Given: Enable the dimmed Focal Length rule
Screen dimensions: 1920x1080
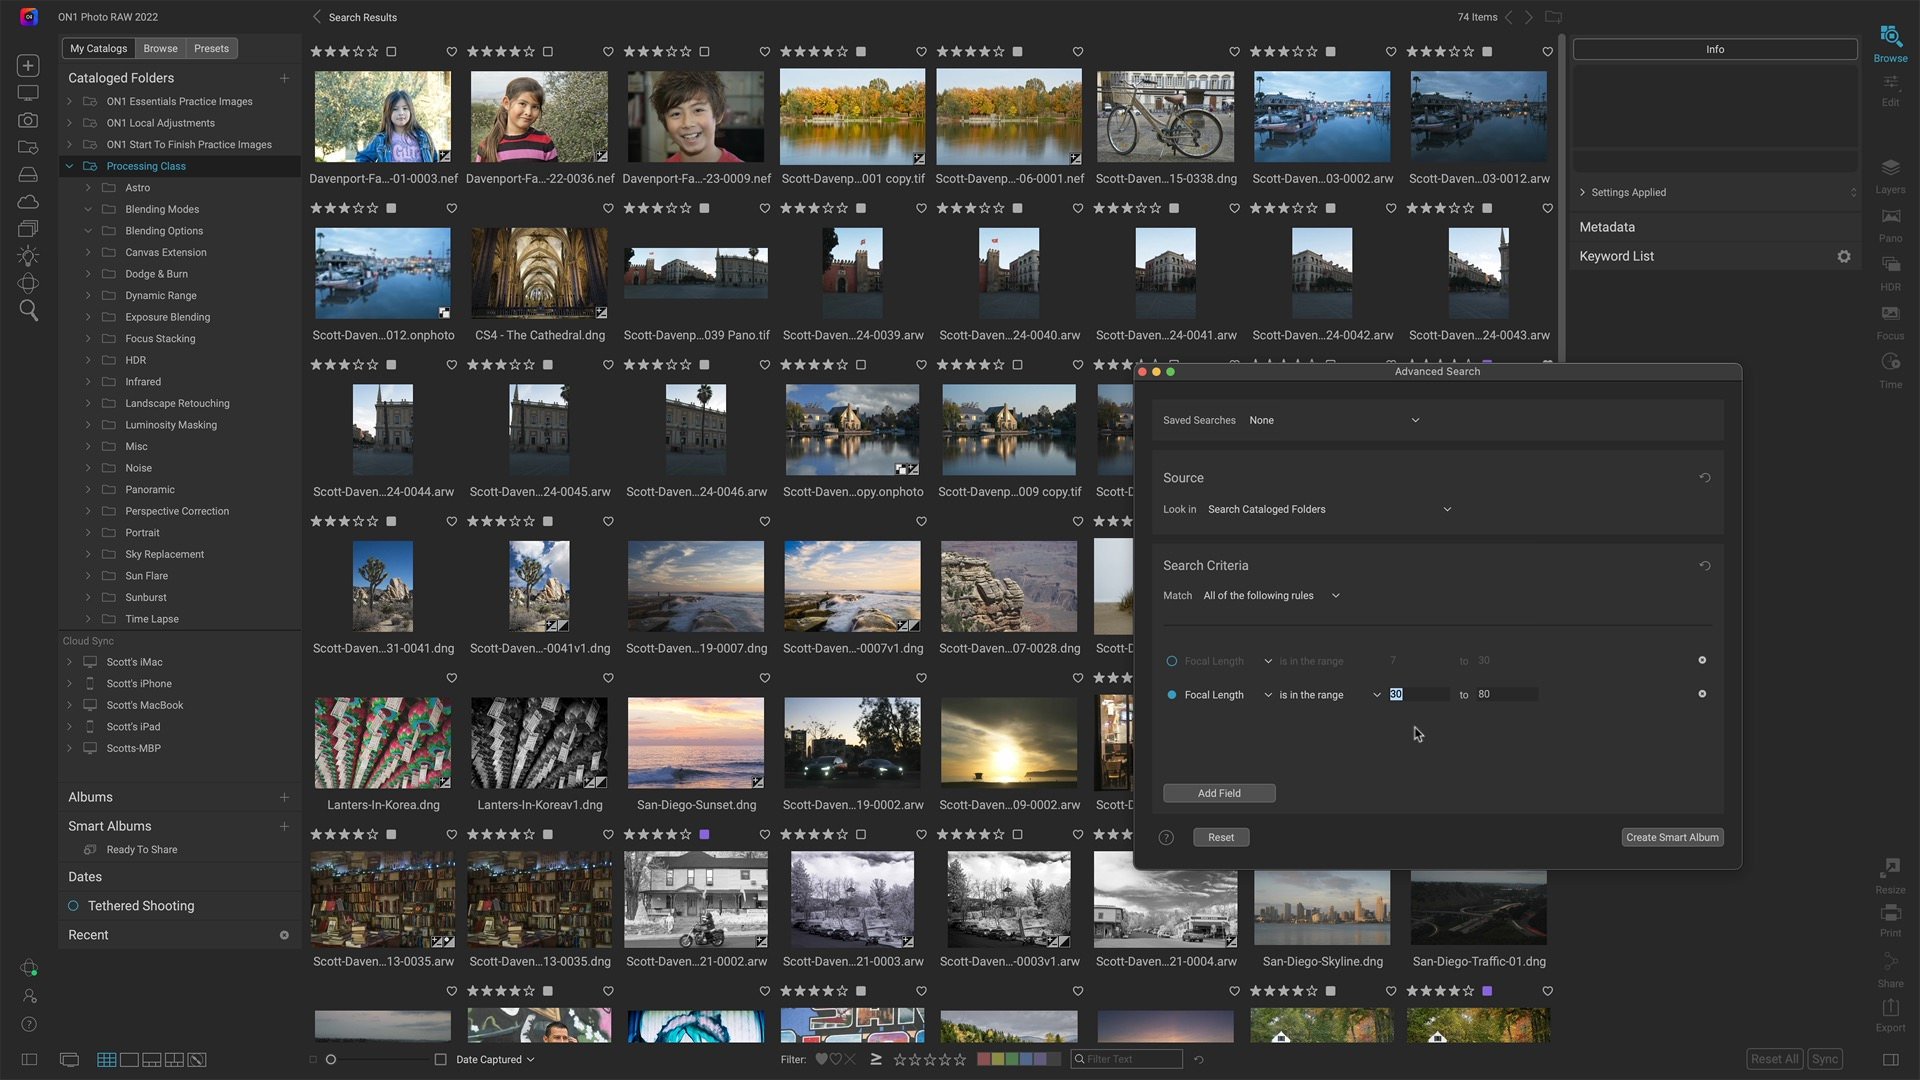Looking at the screenshot, I should pyautogui.click(x=1171, y=661).
